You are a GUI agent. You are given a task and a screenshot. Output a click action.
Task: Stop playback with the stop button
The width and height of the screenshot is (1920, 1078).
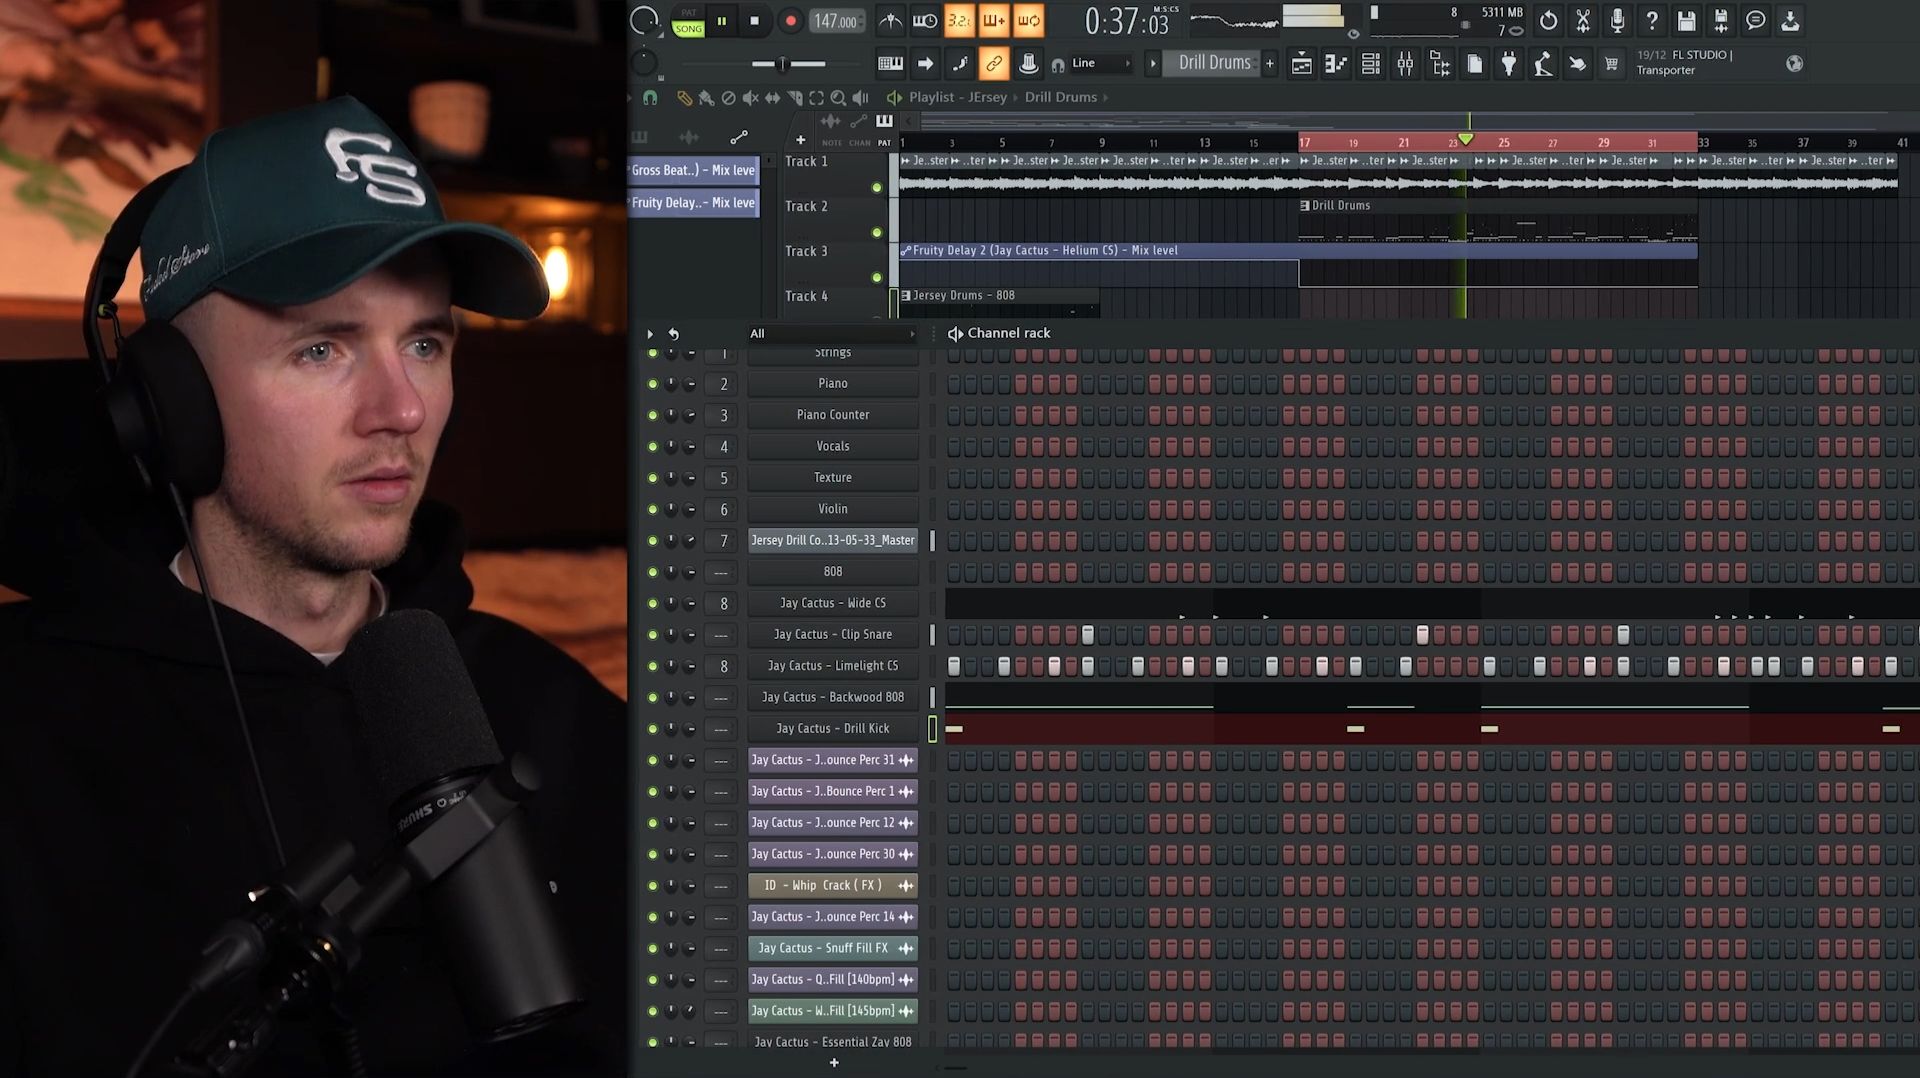755,21
